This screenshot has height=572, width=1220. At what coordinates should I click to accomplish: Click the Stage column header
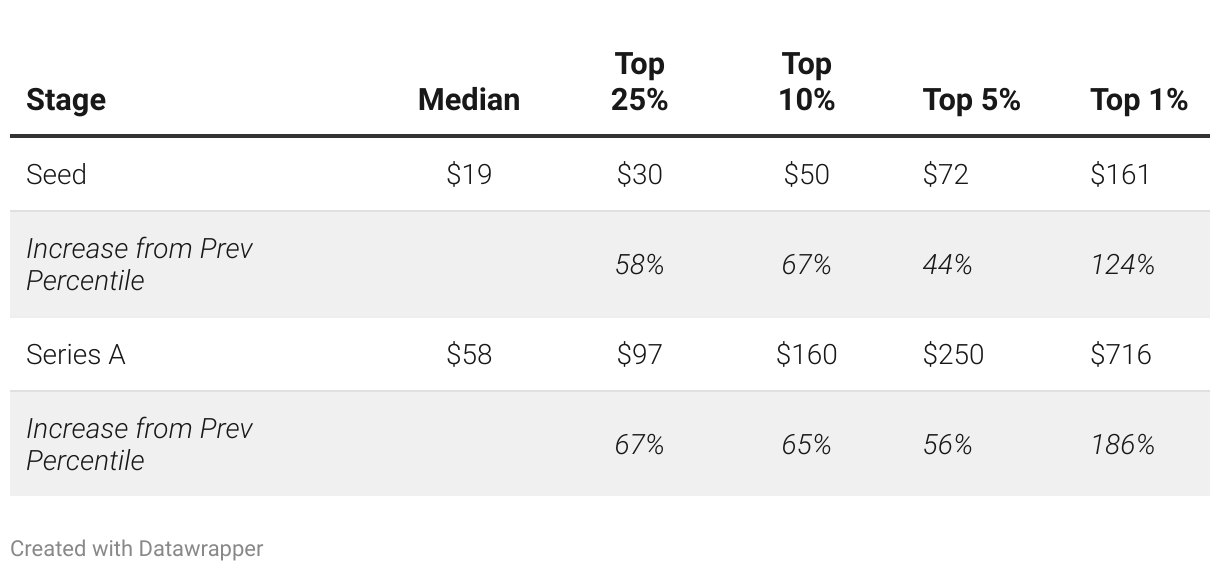(66, 100)
